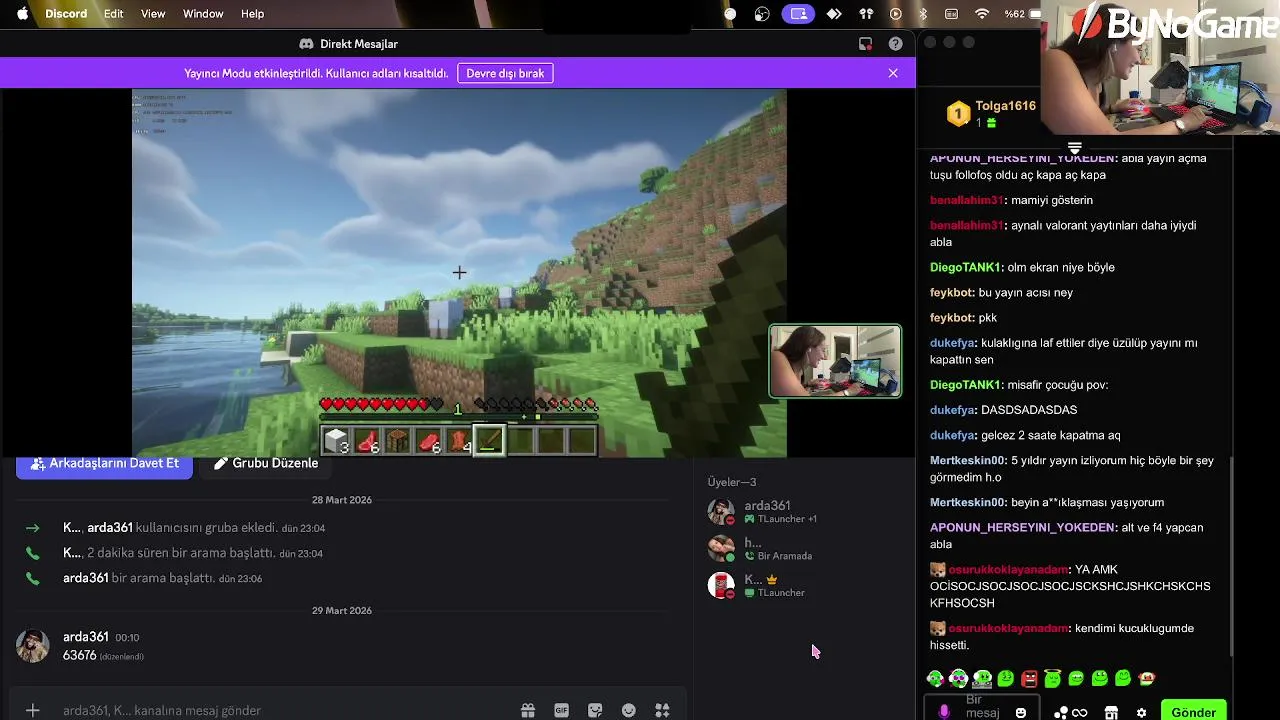Focus the 'Bir mesaj' chat input
This screenshot has height=720, width=1280.
coord(982,708)
